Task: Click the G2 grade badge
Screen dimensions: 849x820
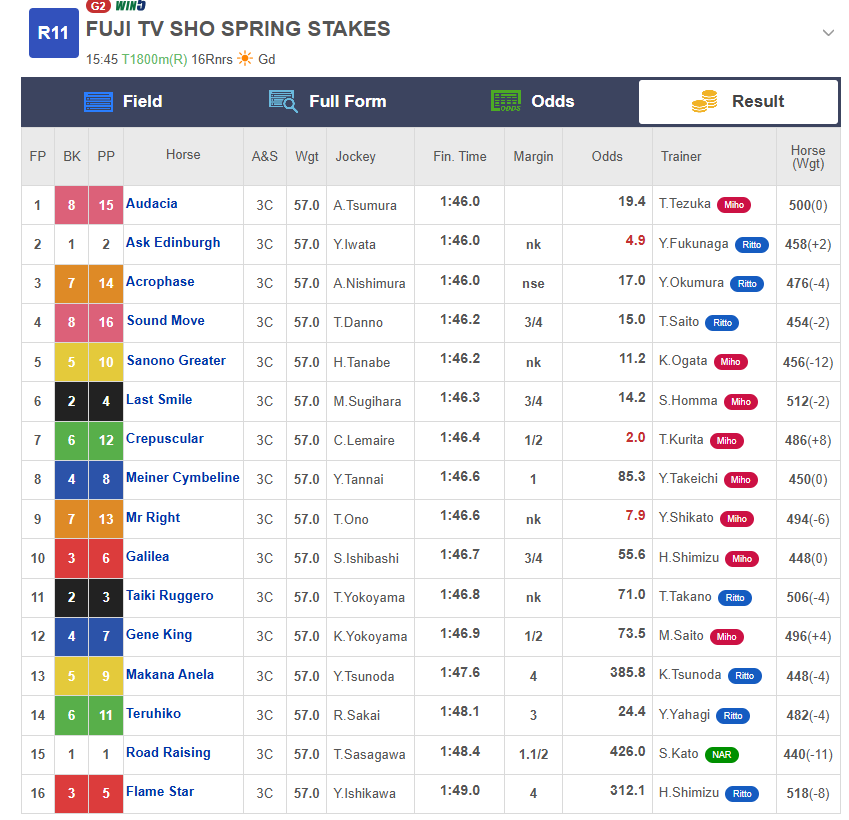Action: 98,6
